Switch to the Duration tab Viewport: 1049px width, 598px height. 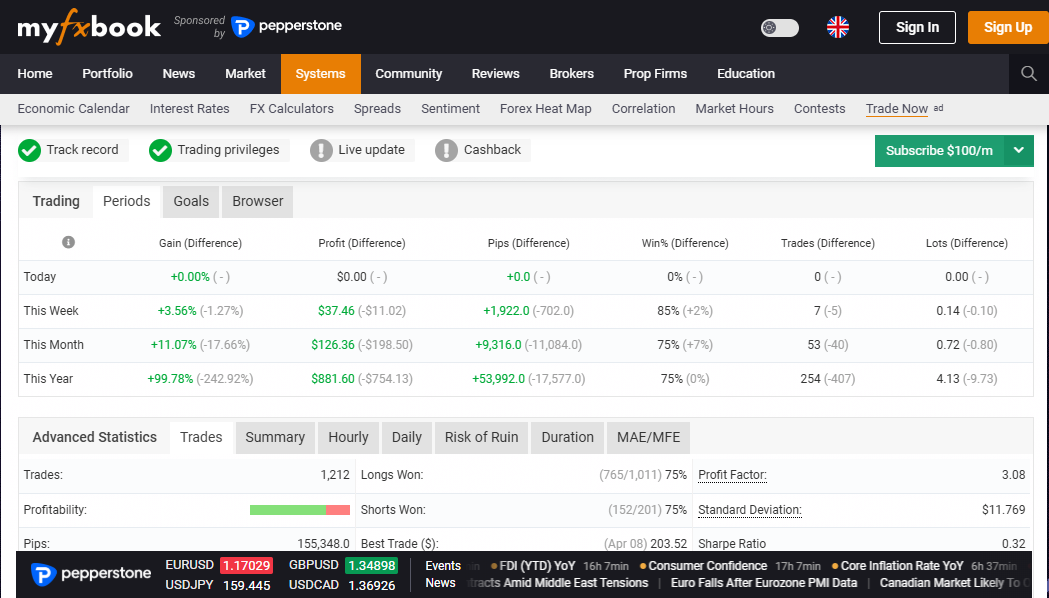pos(567,437)
